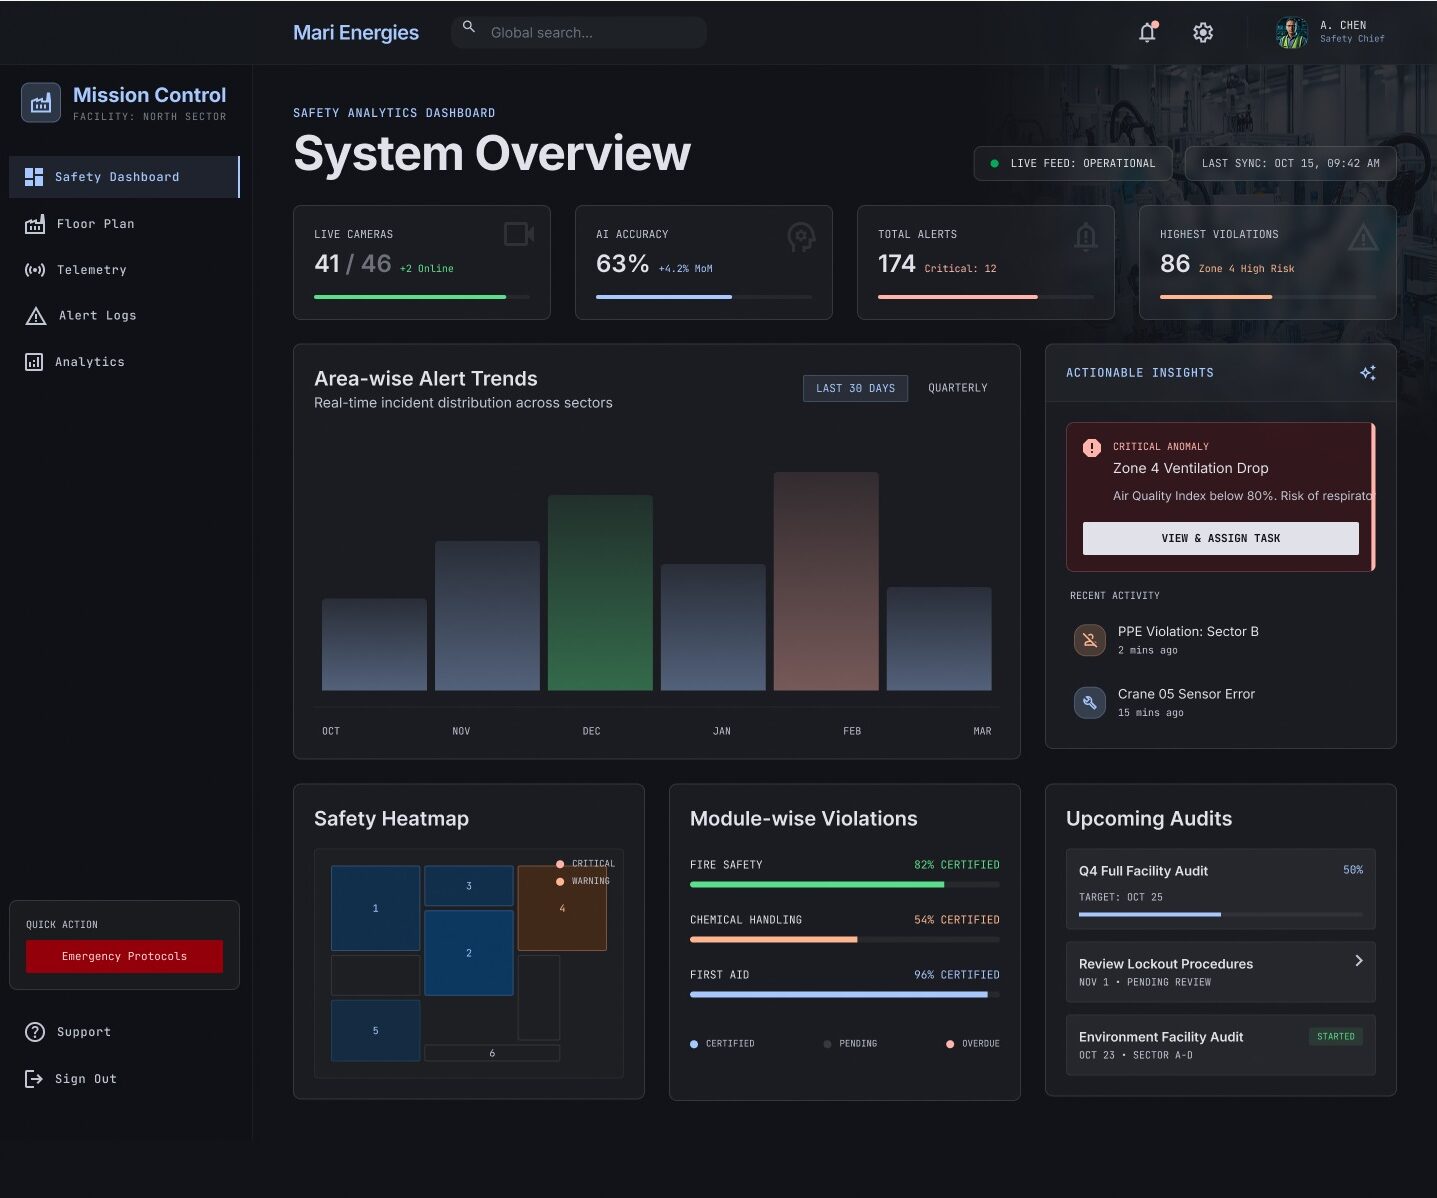
Task: Click the Mission Control factory logo
Action: click(41, 103)
